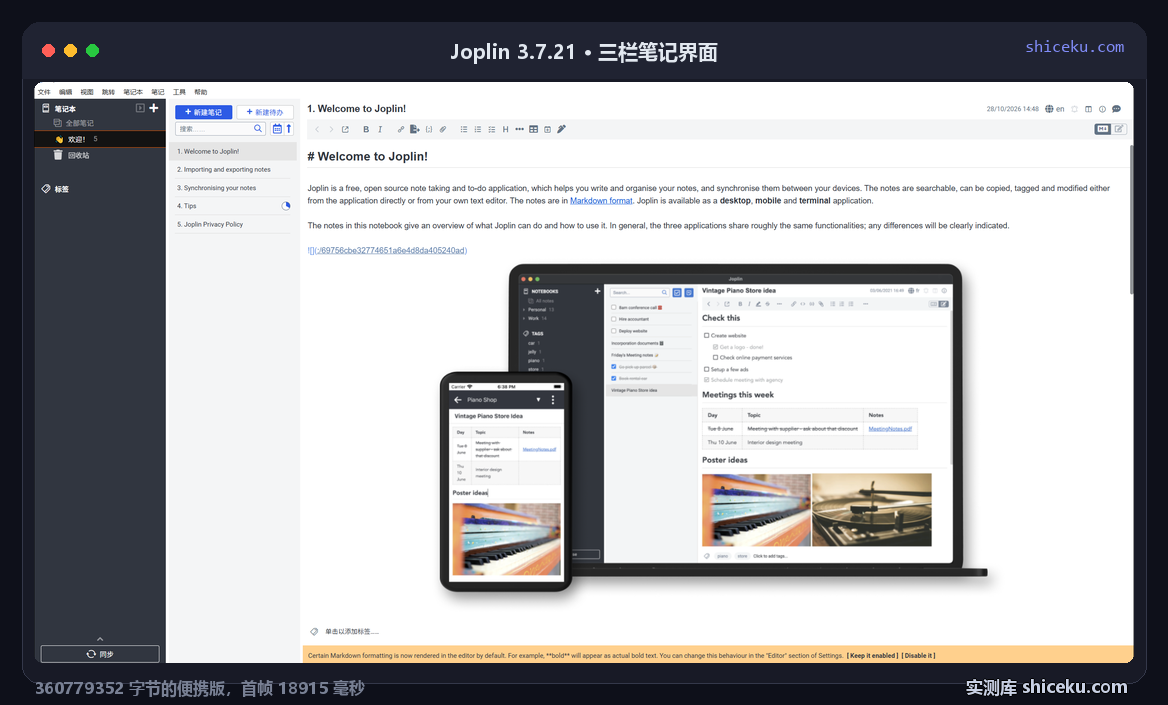The image size is (1168, 705).
Task: Insert table with grid icon
Action: (x=533, y=130)
